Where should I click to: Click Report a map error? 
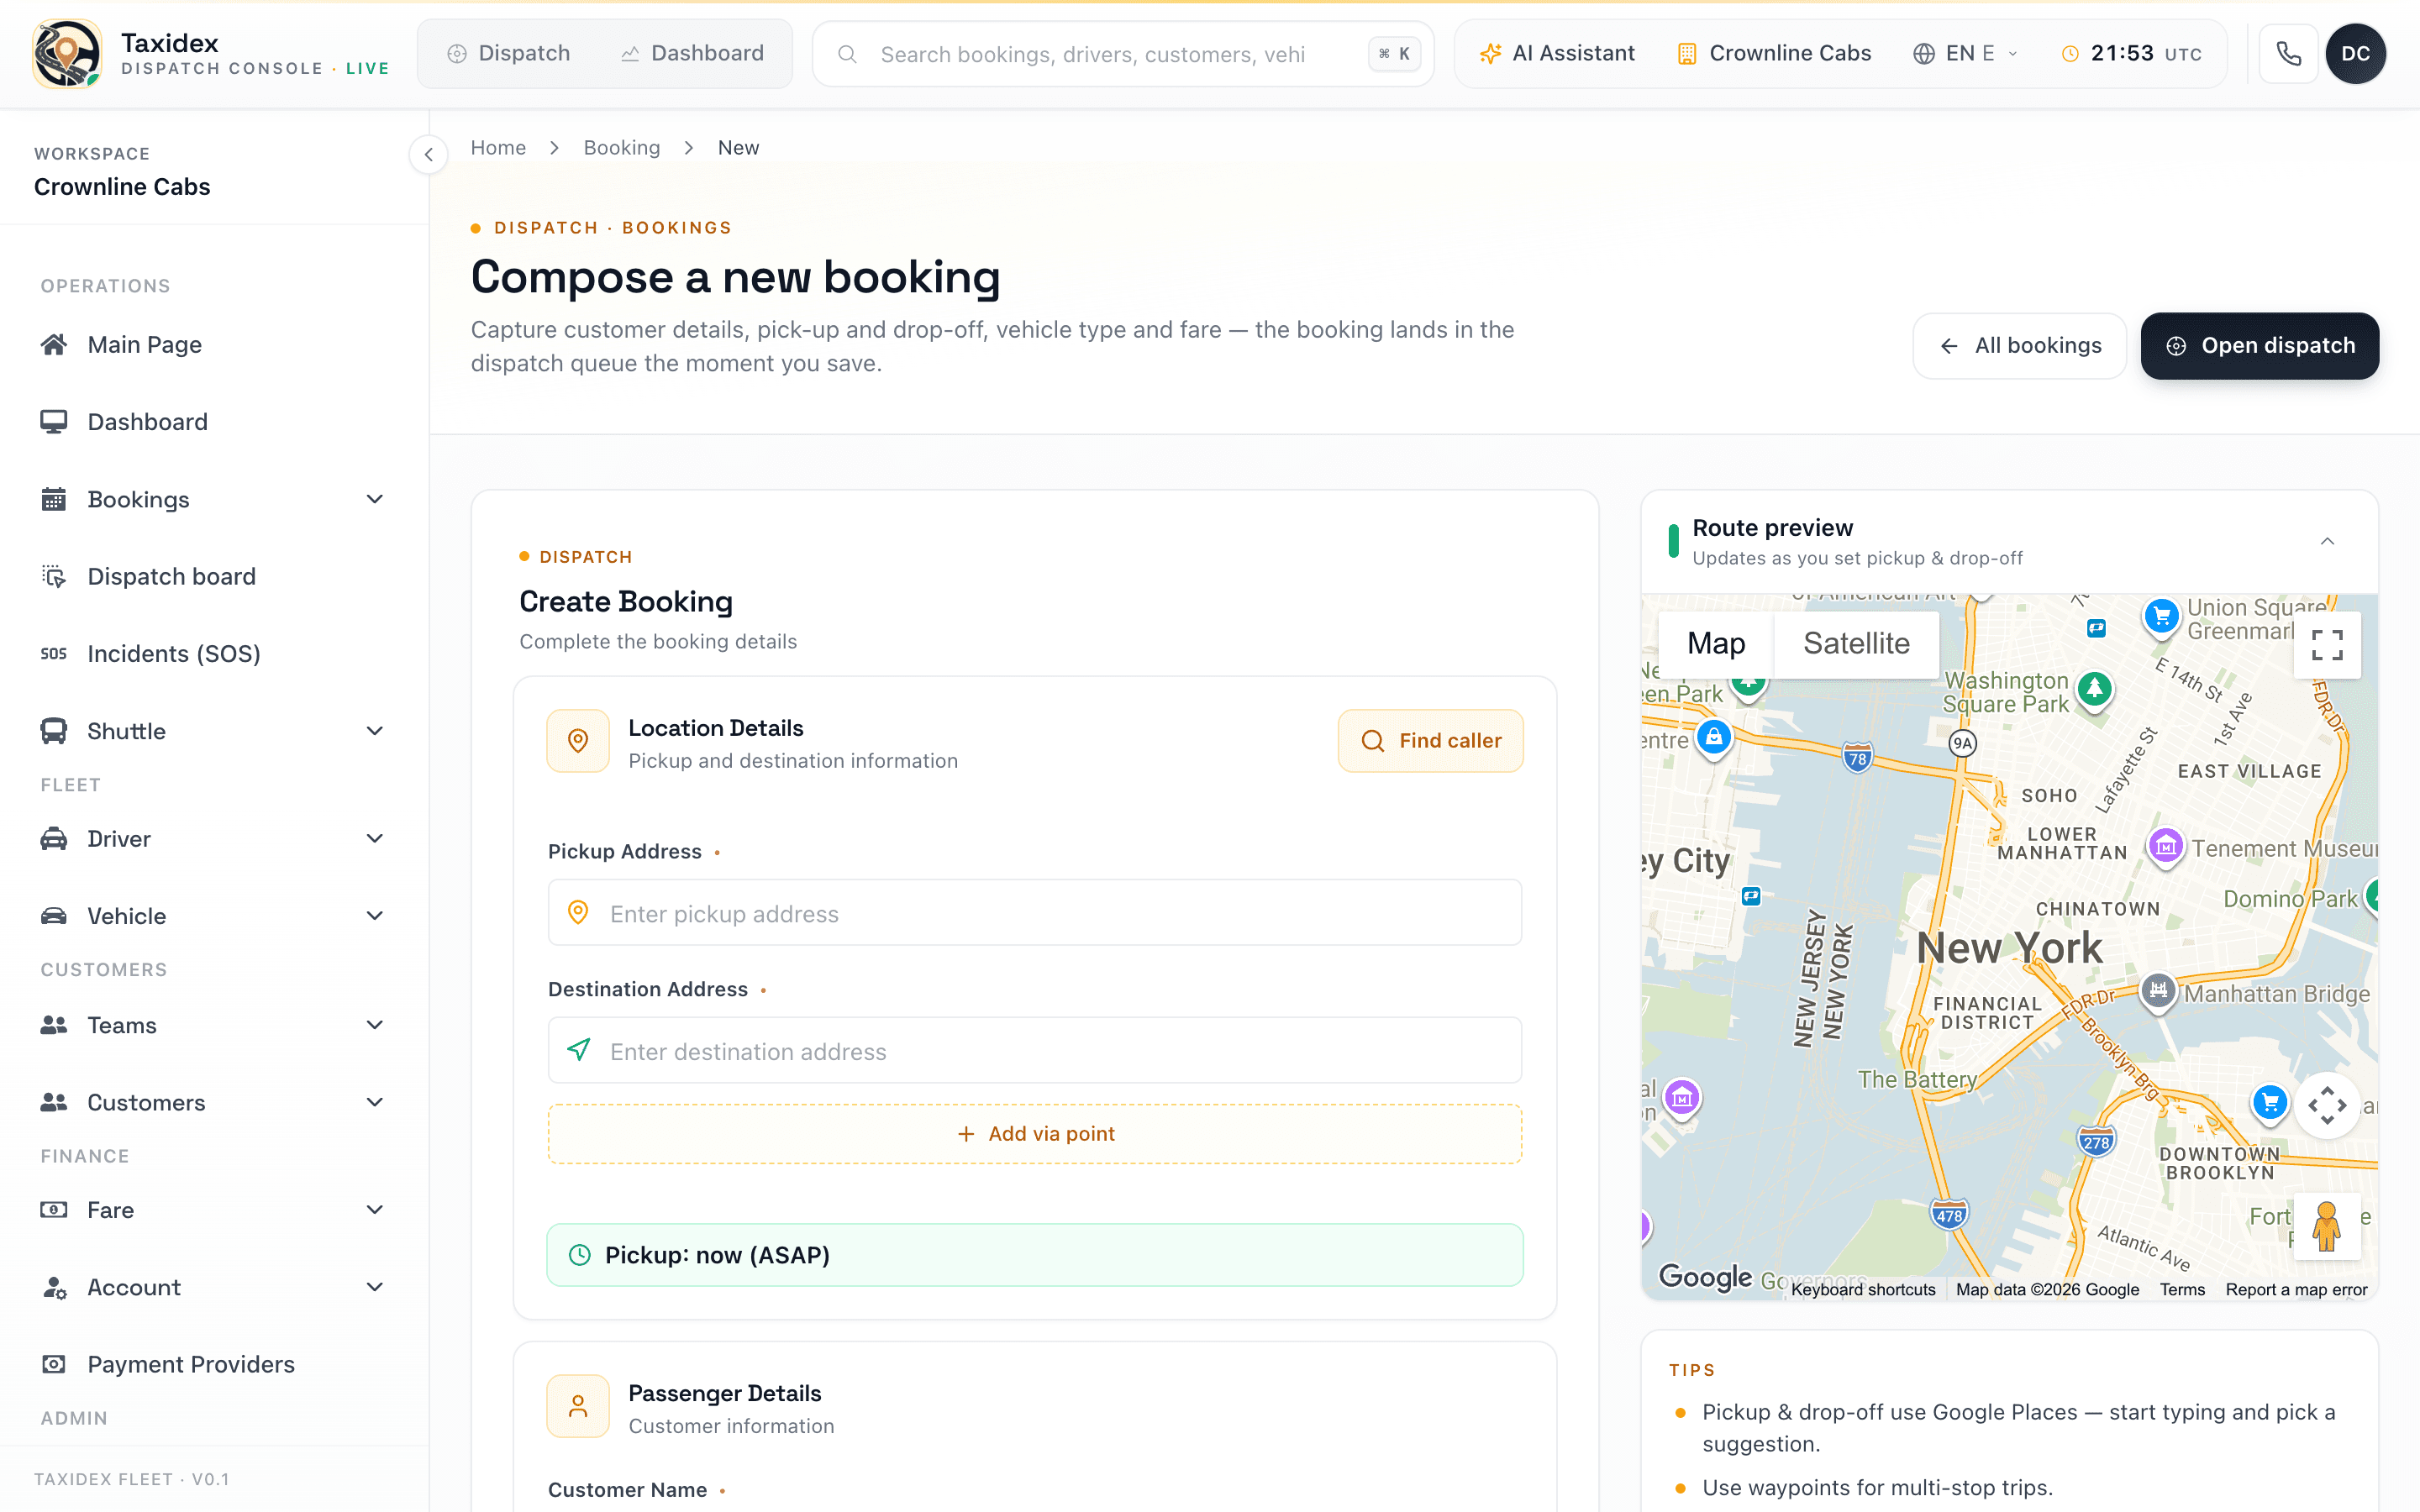click(2296, 1290)
